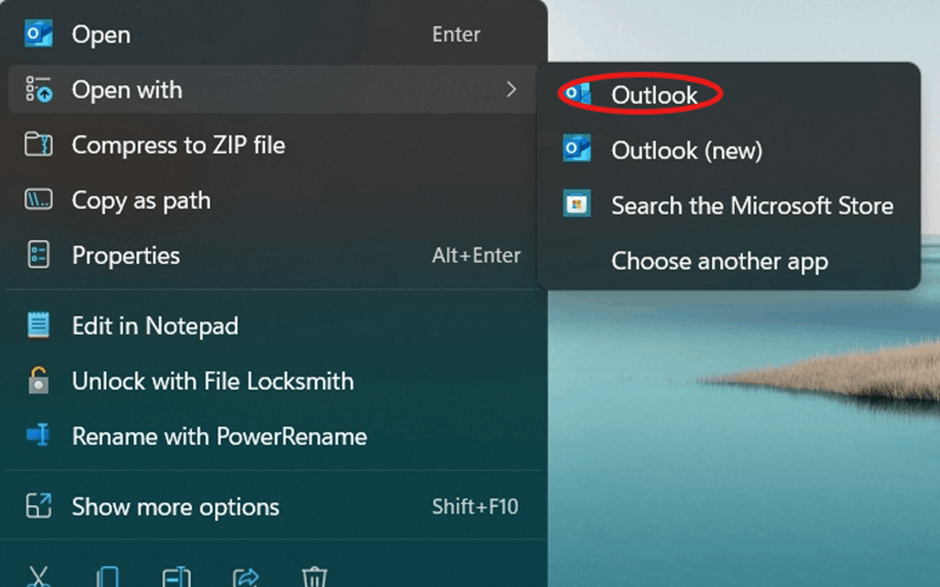Image resolution: width=940 pixels, height=587 pixels.
Task: Click the Microsoft Store icon in the submenu
Action: pyautogui.click(x=578, y=205)
